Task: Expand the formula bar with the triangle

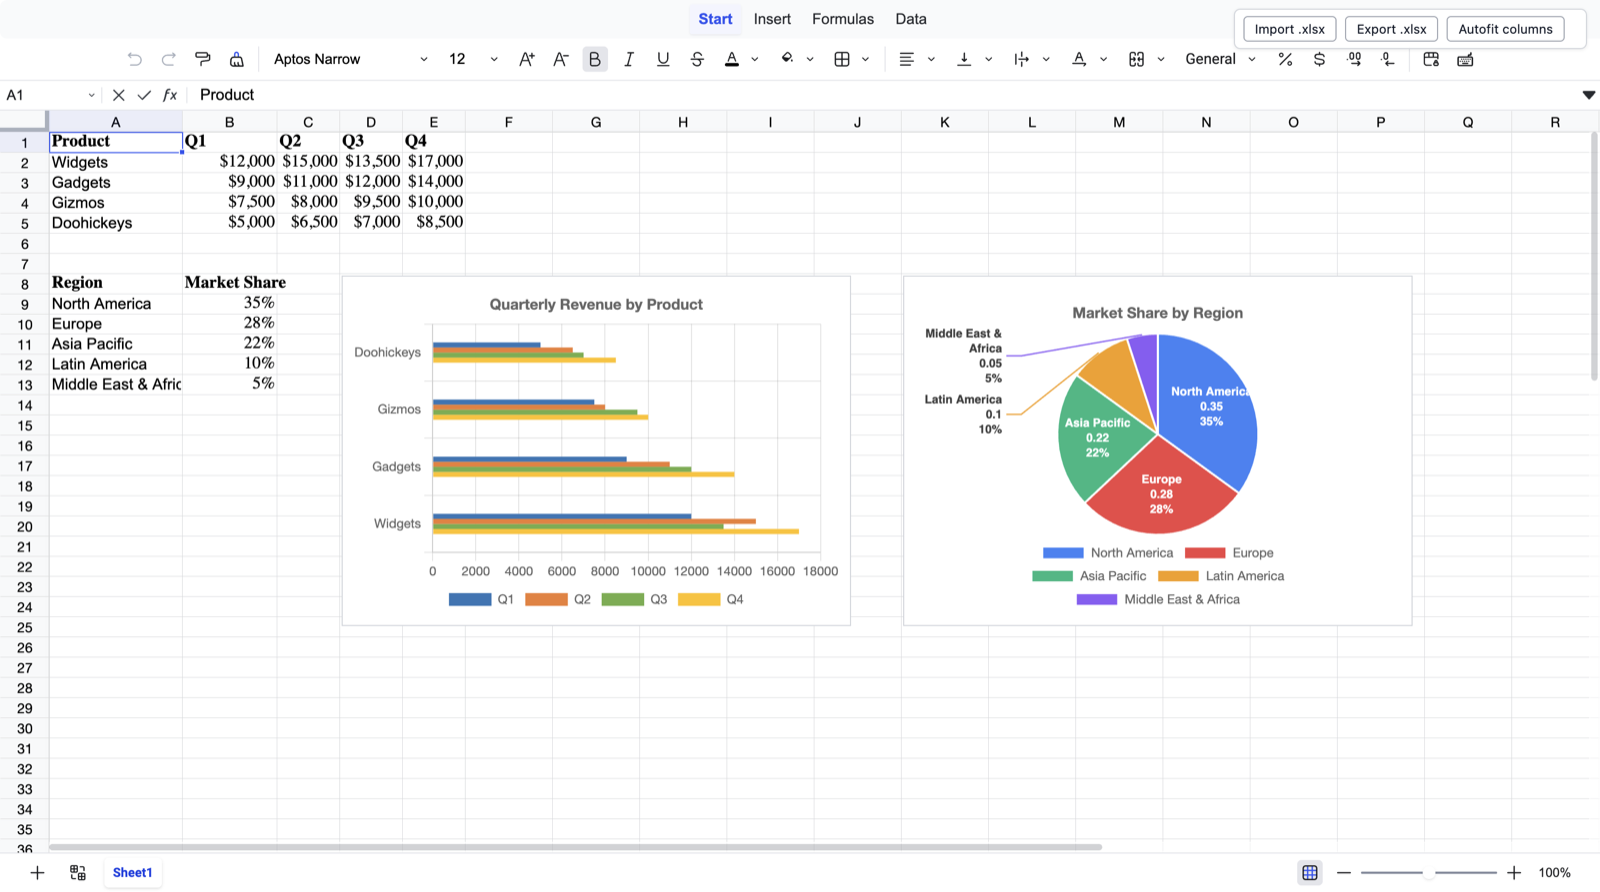Action: coord(1588,95)
